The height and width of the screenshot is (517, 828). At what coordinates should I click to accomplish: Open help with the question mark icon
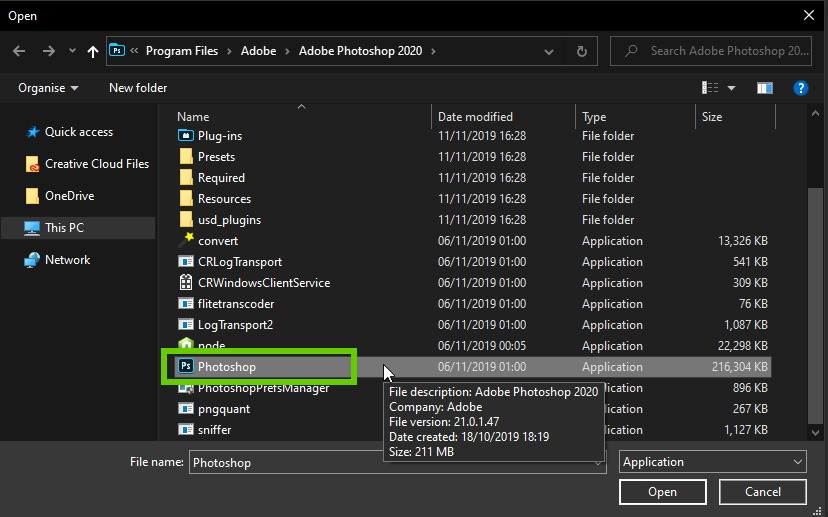[x=801, y=88]
